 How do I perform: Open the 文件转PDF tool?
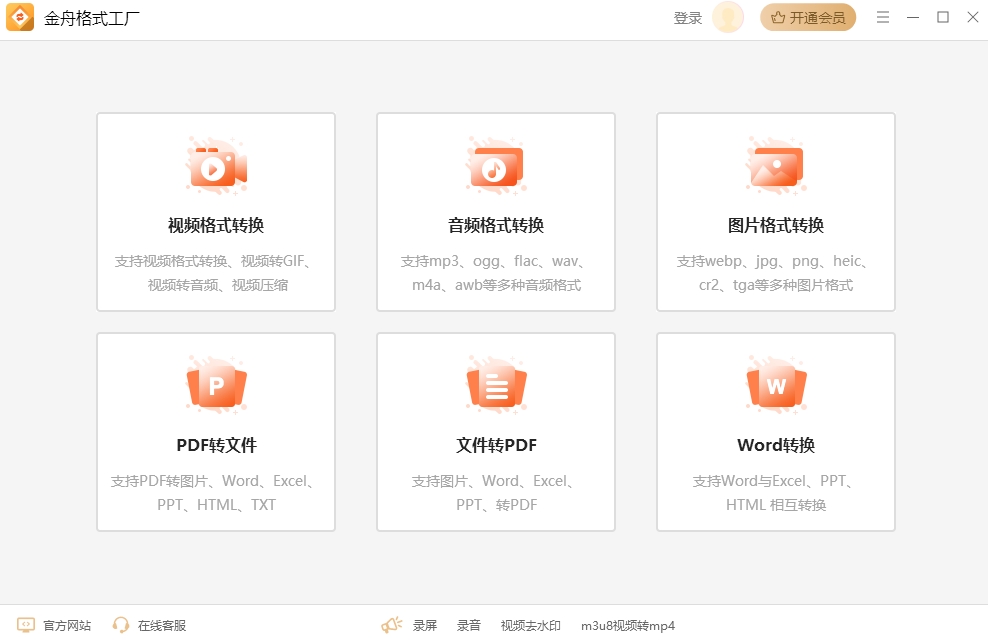click(x=495, y=432)
